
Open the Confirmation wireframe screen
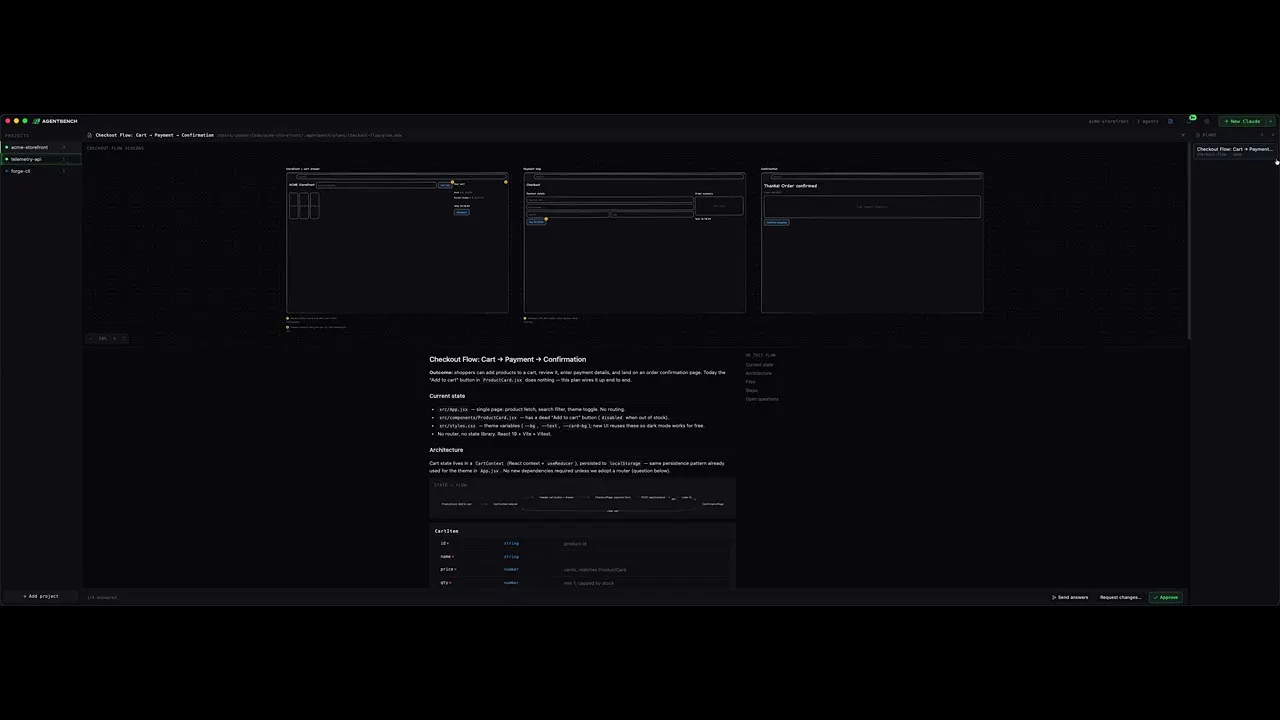(x=872, y=243)
